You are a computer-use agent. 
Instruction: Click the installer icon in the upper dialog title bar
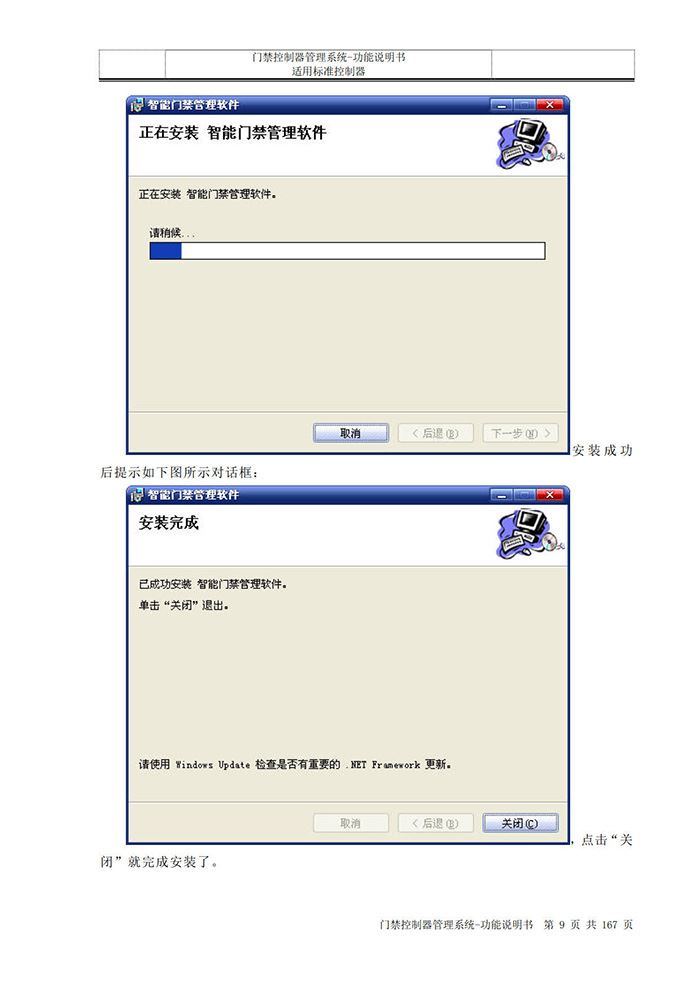138,105
